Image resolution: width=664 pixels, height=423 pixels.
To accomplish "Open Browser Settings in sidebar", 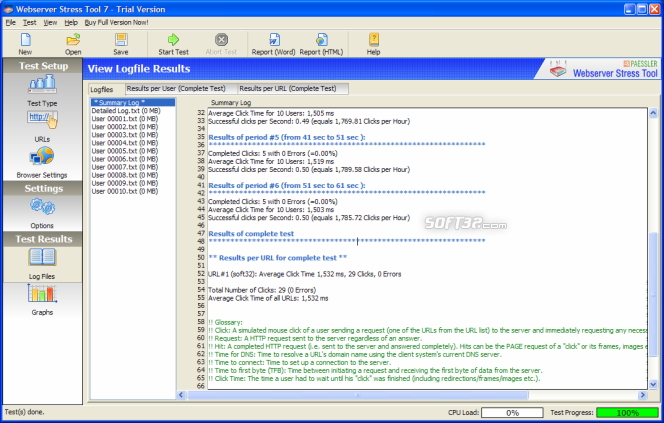I will tap(42, 162).
